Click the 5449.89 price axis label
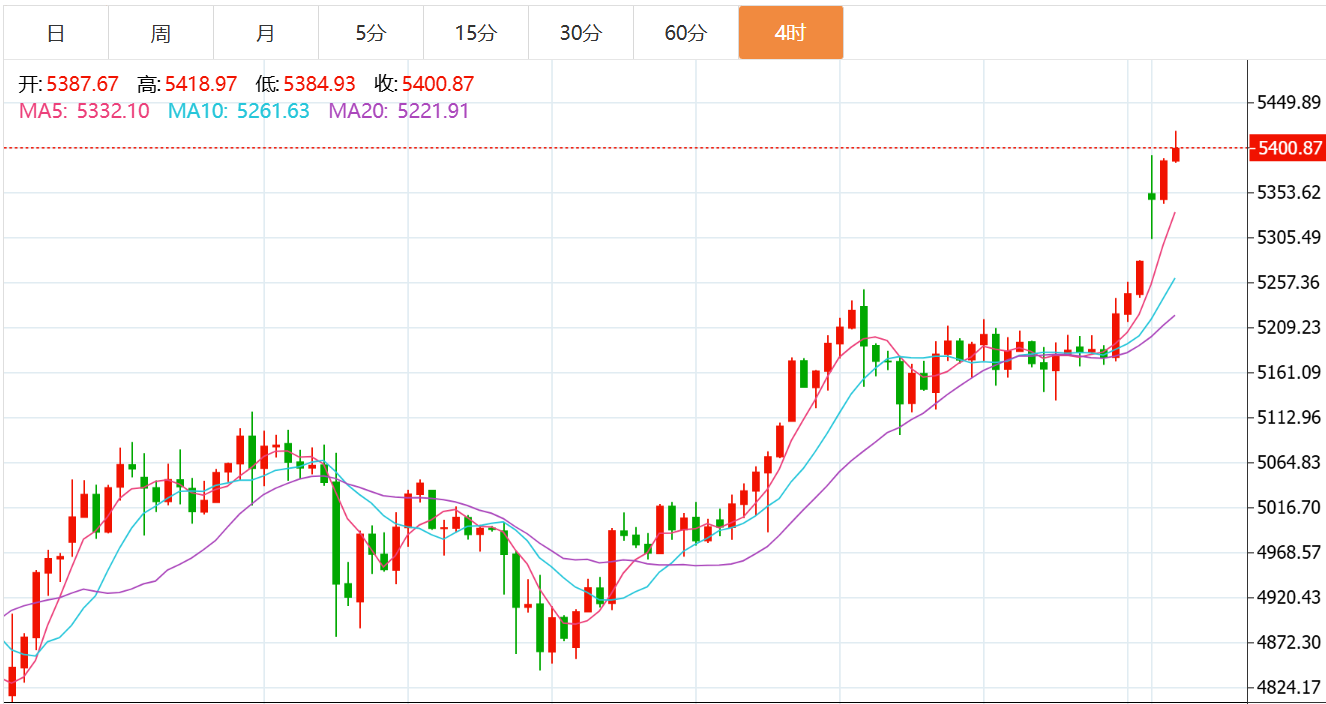Image resolution: width=1326 pixels, height=704 pixels. pos(1289,102)
